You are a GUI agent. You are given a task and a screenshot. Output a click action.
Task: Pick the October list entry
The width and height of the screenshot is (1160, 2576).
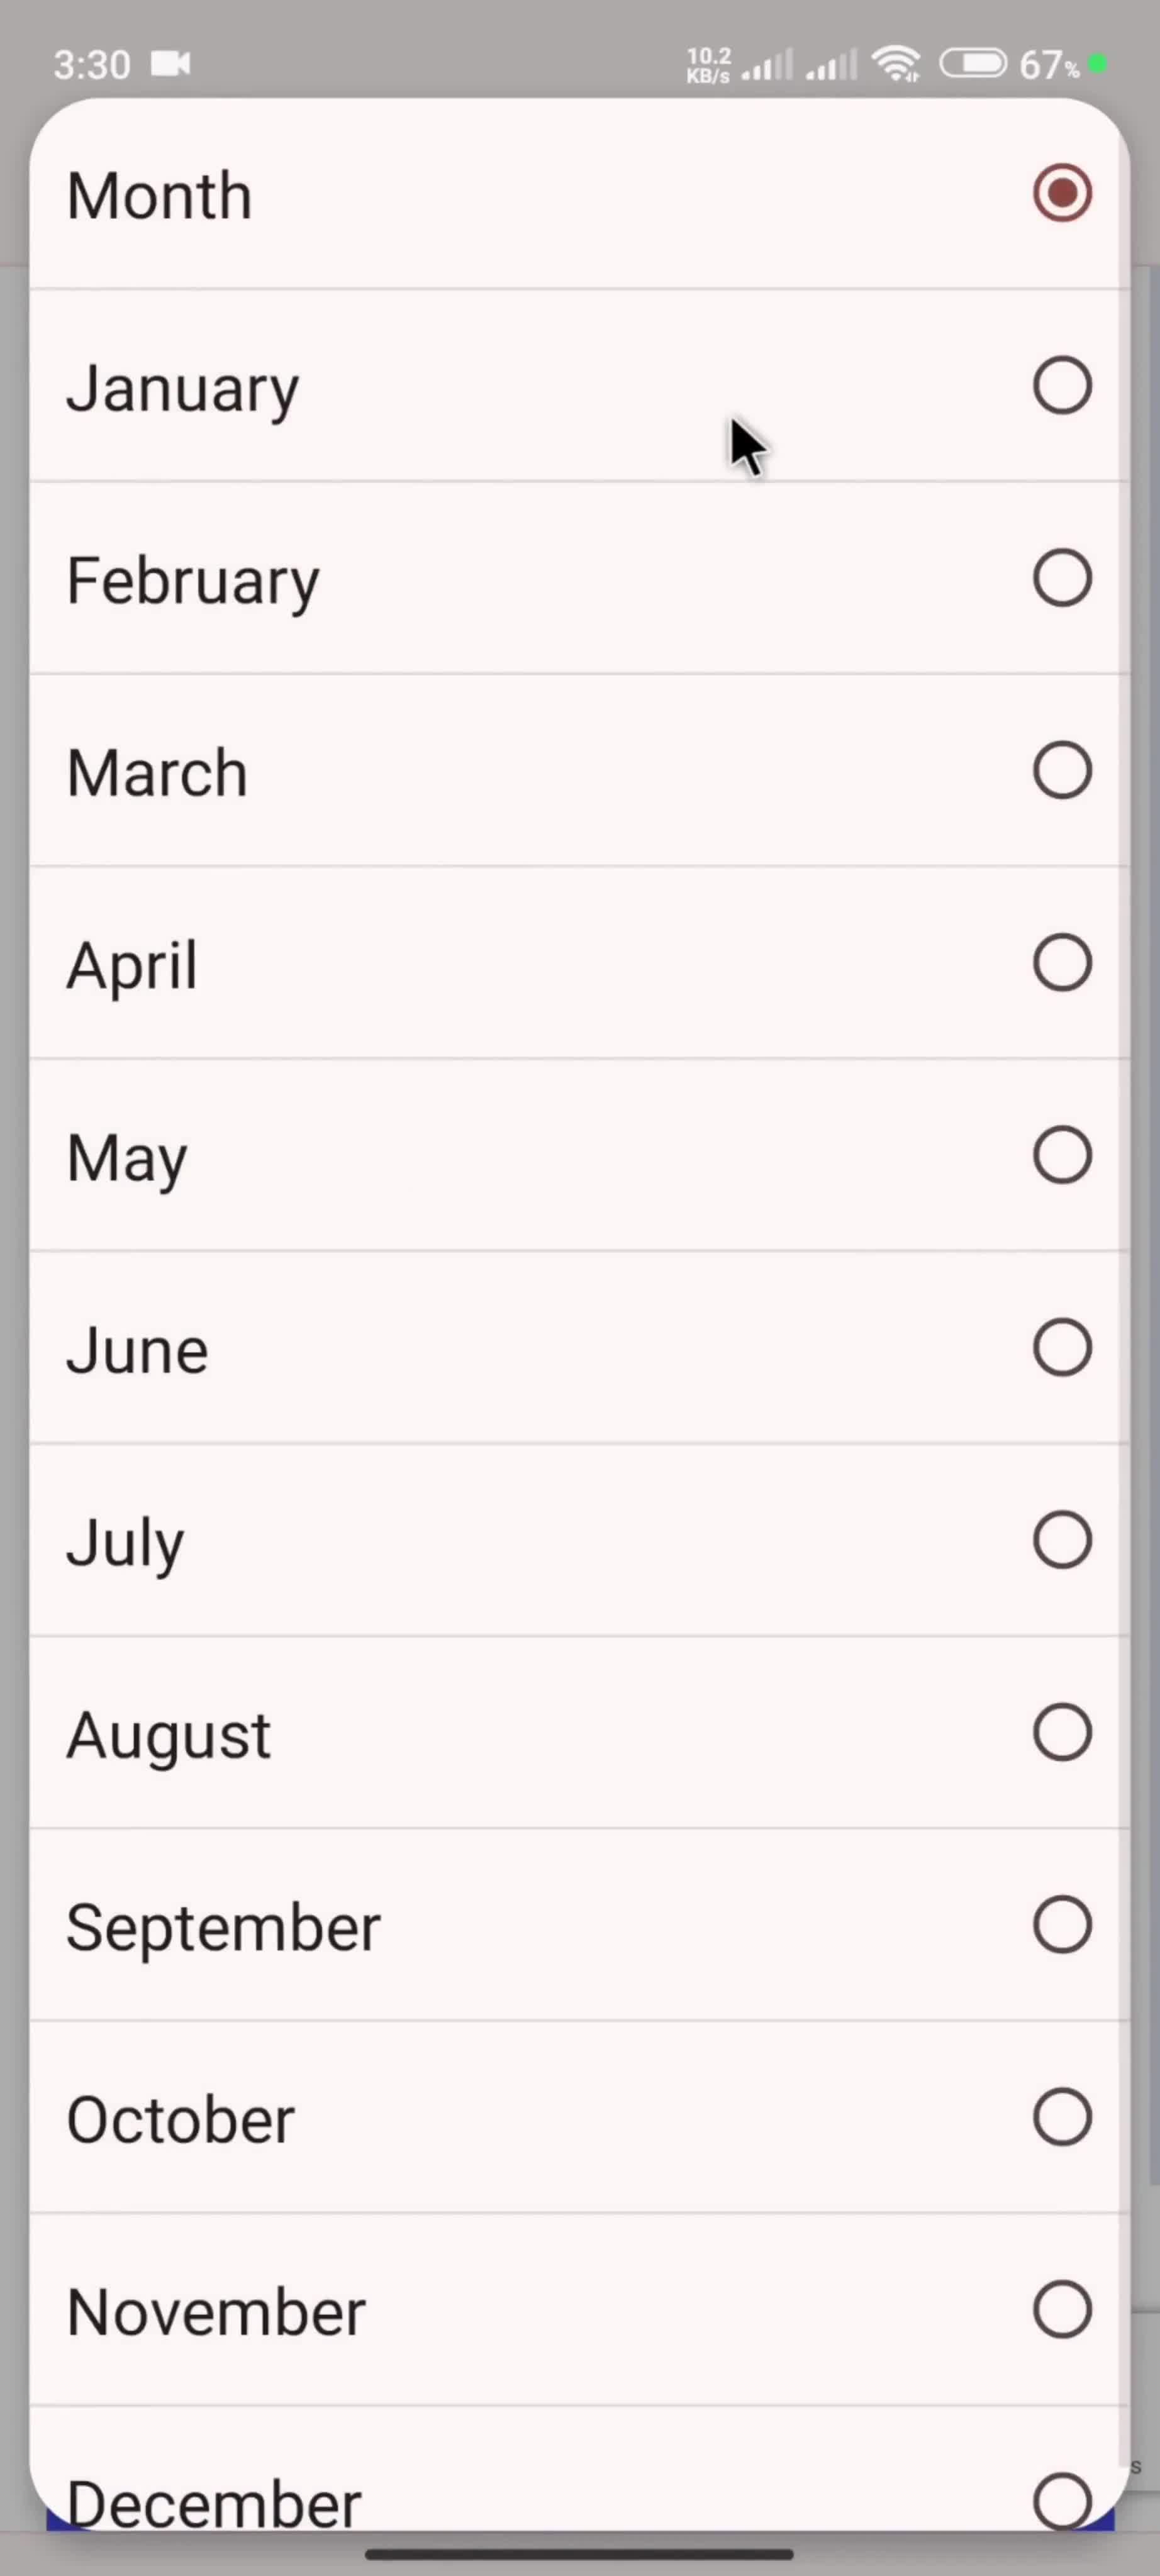click(x=180, y=2119)
